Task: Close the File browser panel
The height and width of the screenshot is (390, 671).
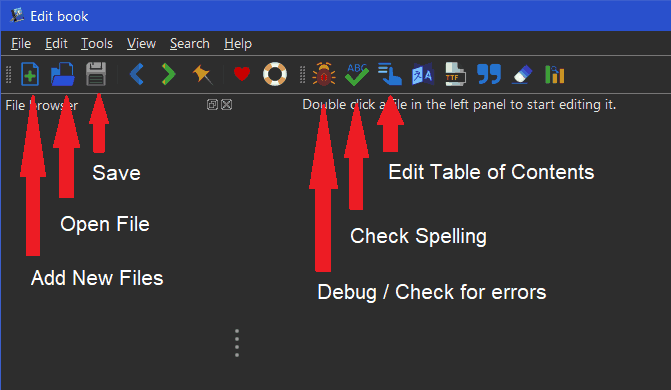Action: [227, 105]
